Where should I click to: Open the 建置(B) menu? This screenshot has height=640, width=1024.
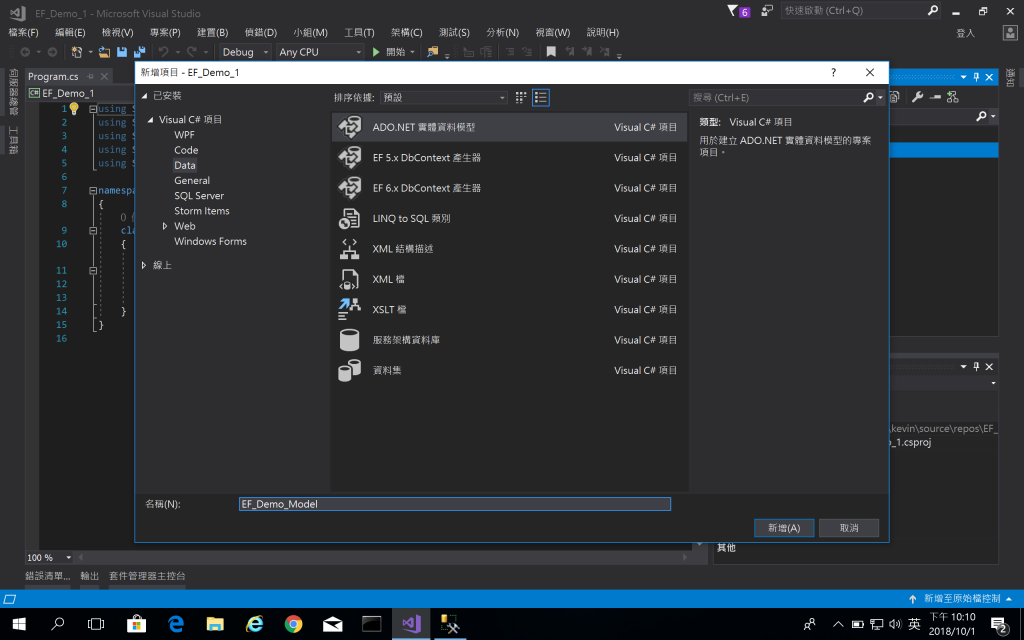(212, 32)
